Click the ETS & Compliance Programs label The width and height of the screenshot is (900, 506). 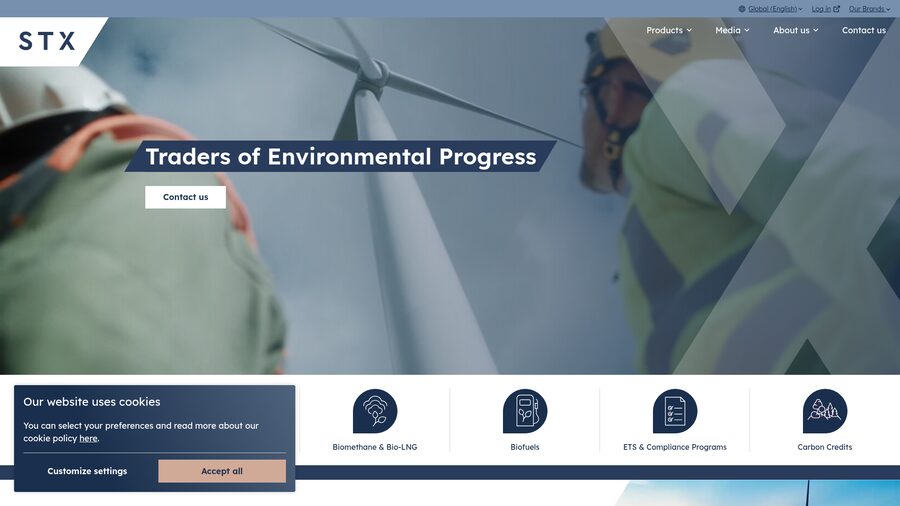pyautogui.click(x=675, y=447)
